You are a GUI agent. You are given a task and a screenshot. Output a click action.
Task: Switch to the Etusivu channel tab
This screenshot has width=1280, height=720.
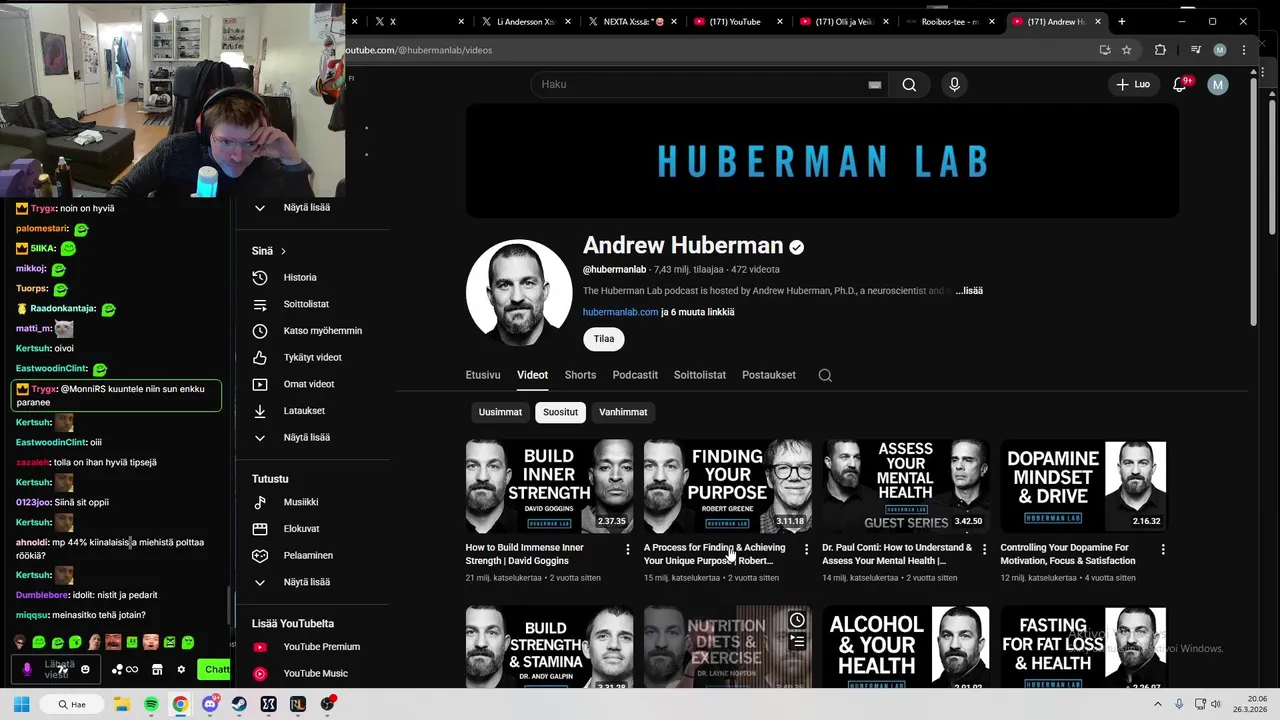[x=483, y=375]
